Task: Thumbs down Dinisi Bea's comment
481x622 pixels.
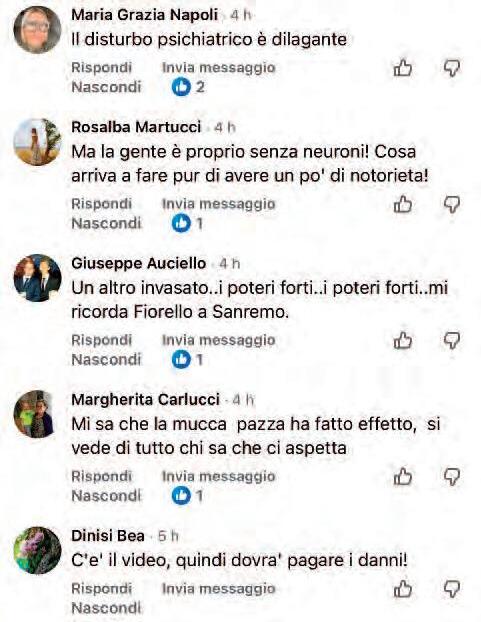Action: [451, 589]
